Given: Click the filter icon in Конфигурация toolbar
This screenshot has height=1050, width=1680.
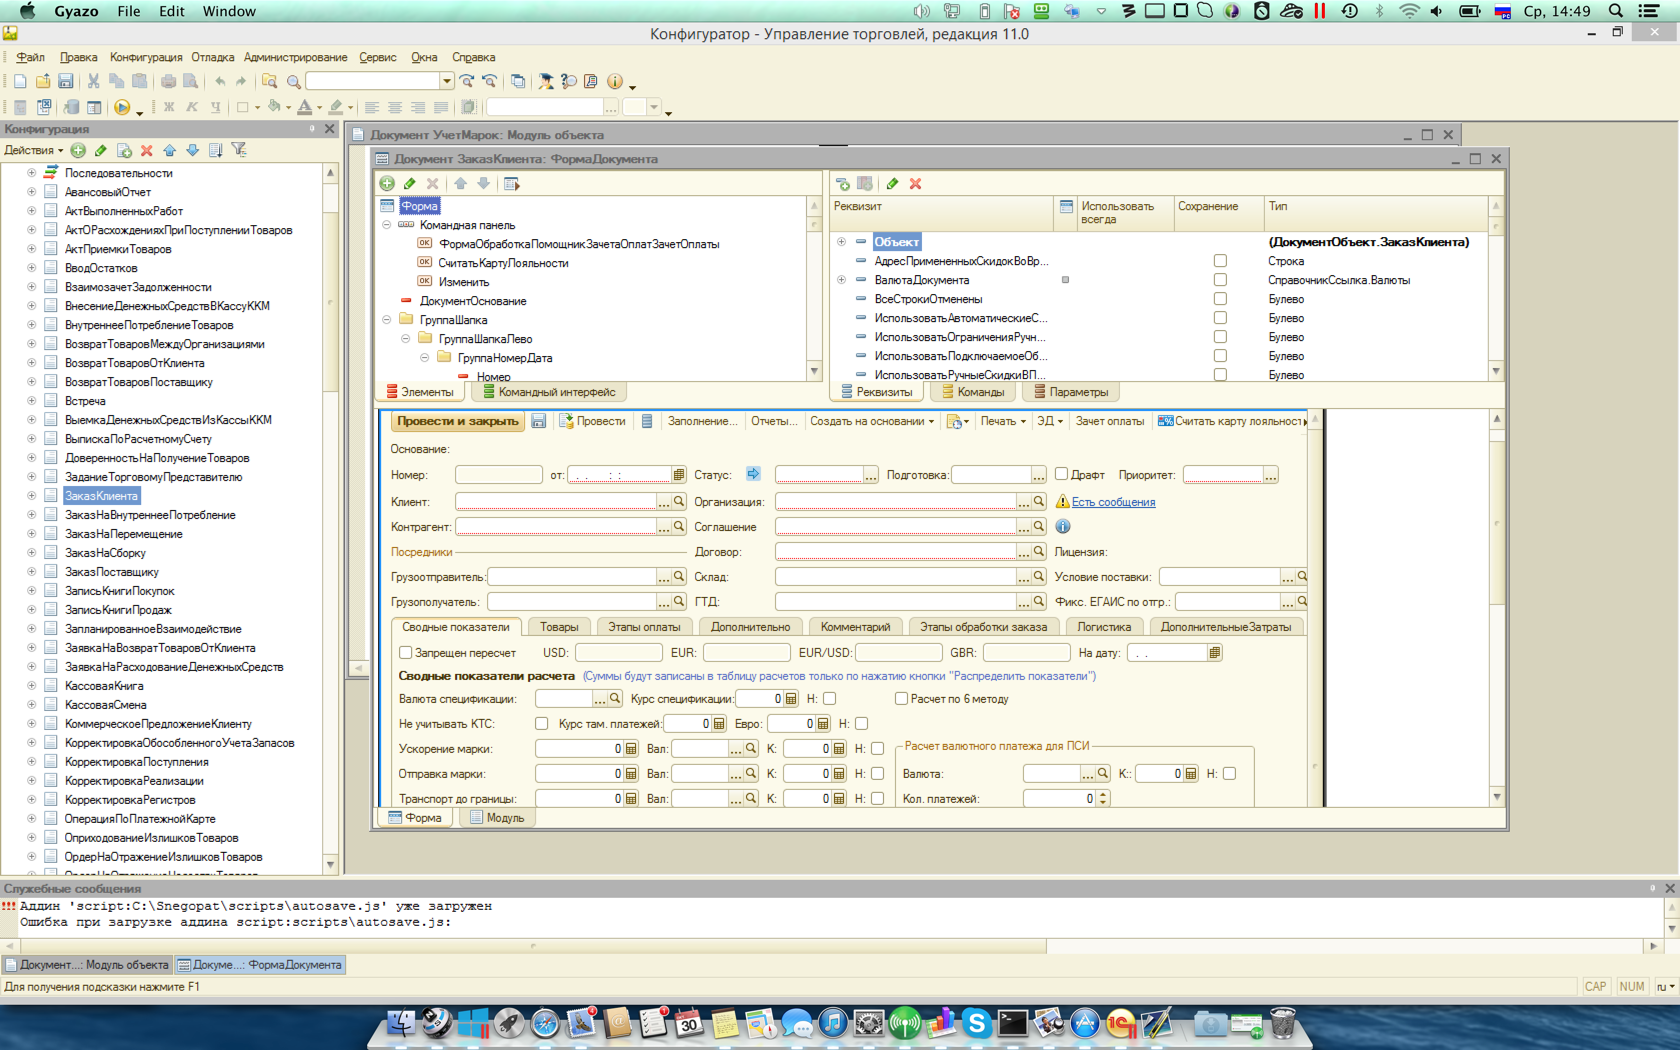Looking at the screenshot, I should 239,150.
